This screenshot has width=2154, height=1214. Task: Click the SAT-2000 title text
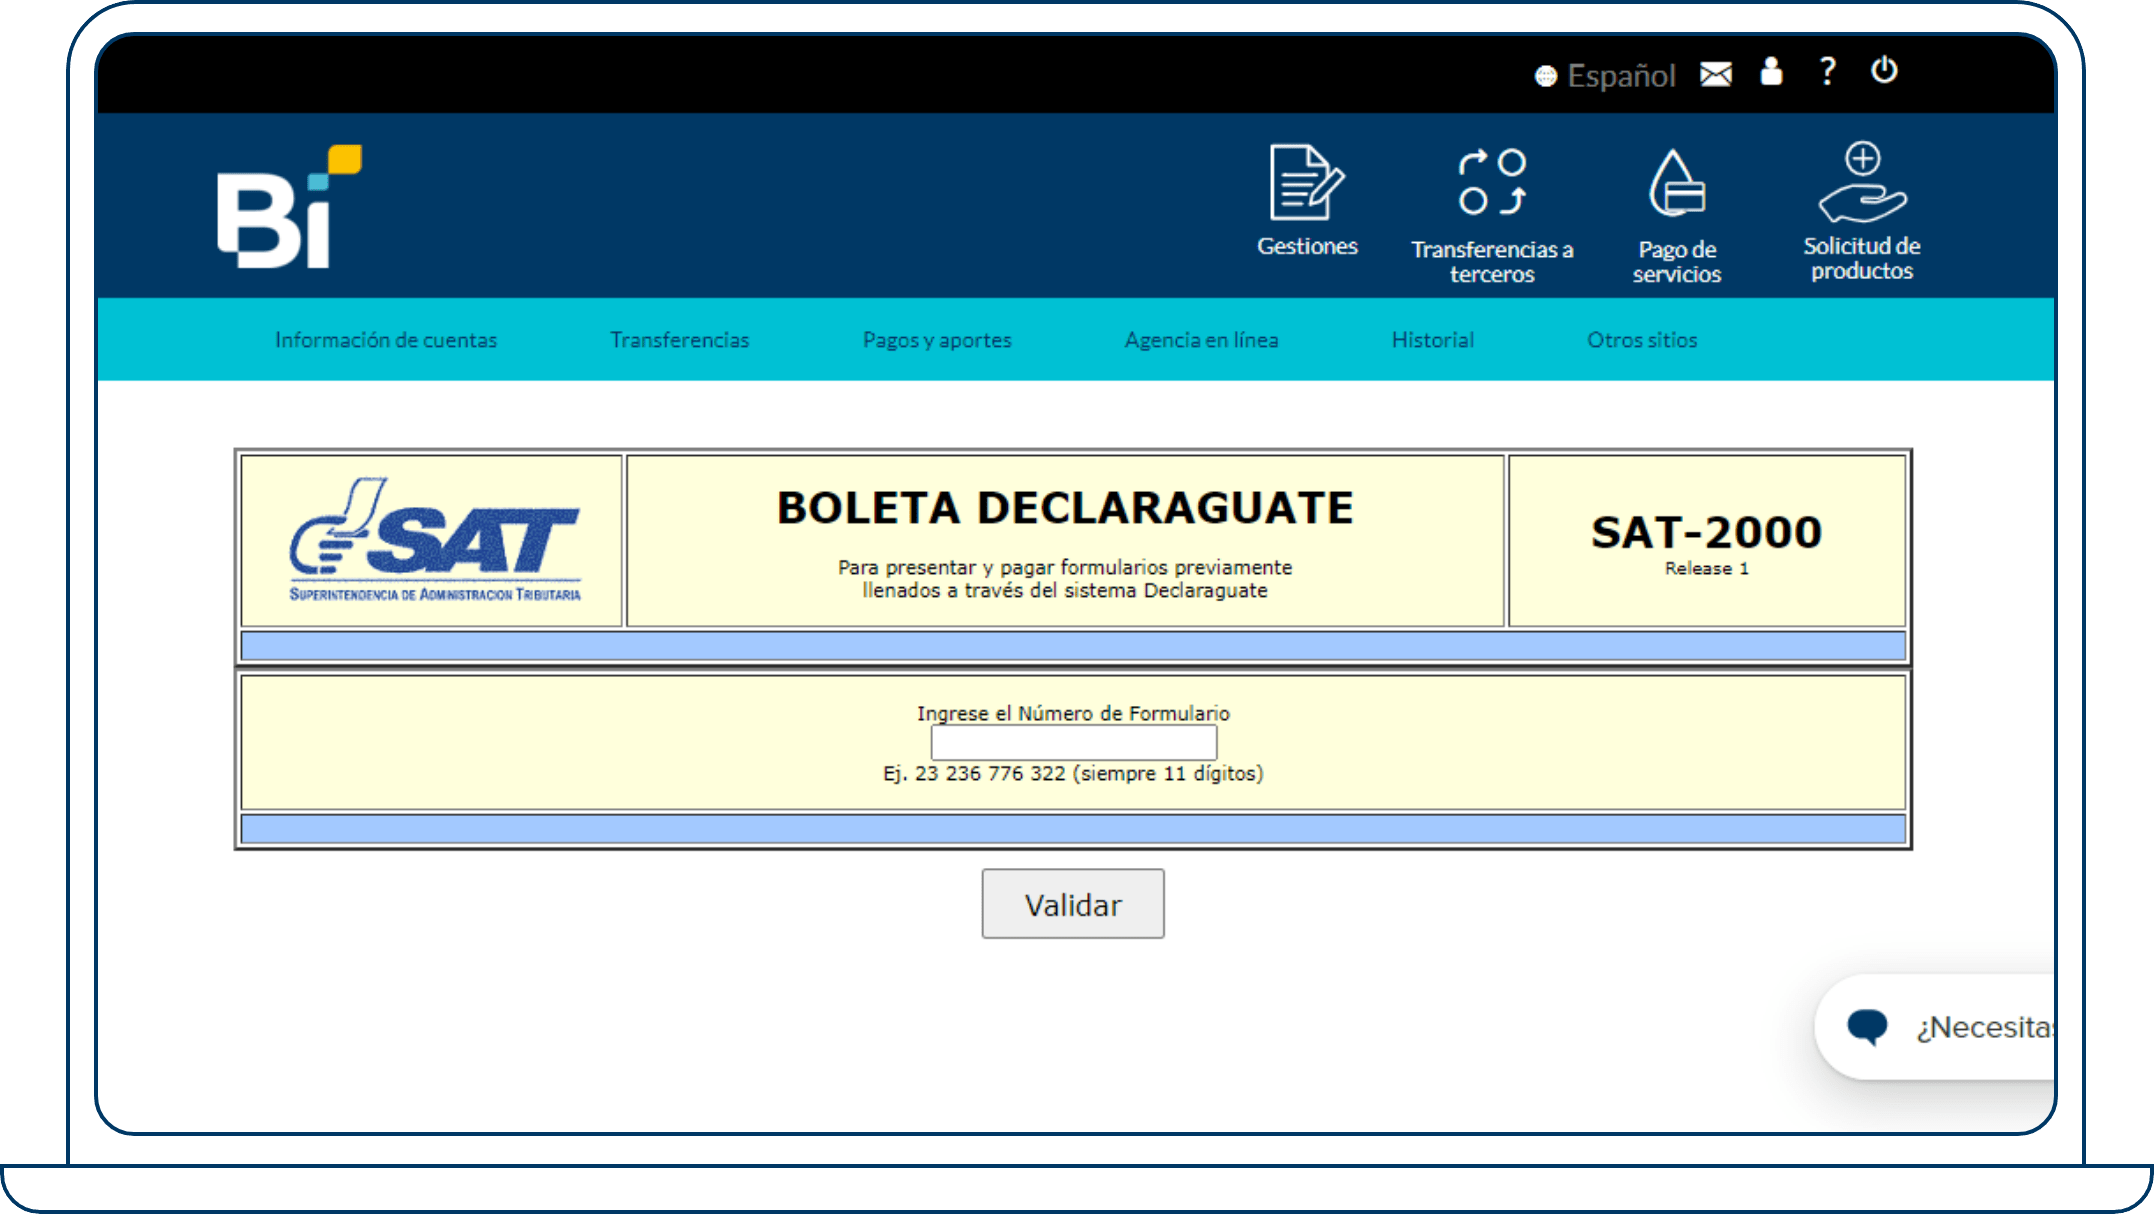click(1707, 533)
